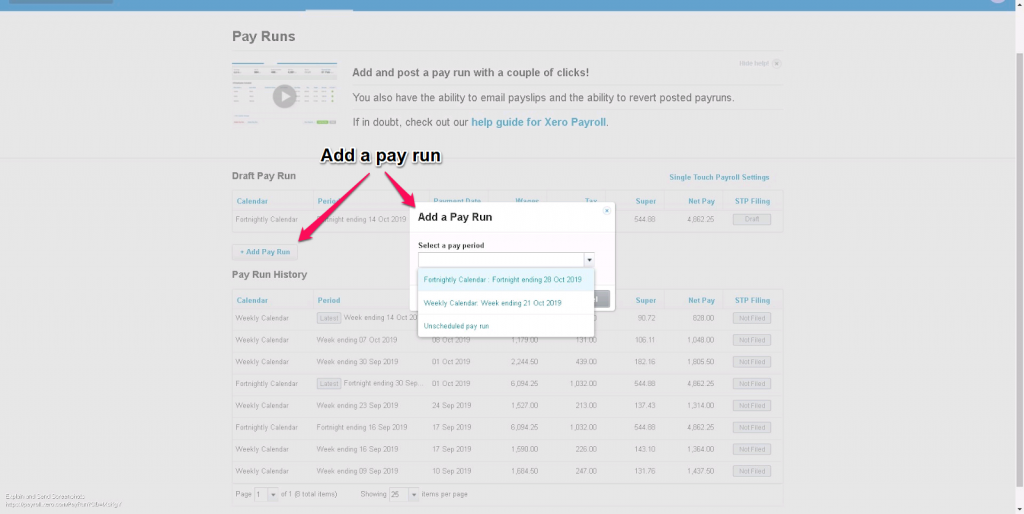Sort history table by Net Pay column
Screen dimensions: 1024x514
pos(701,300)
